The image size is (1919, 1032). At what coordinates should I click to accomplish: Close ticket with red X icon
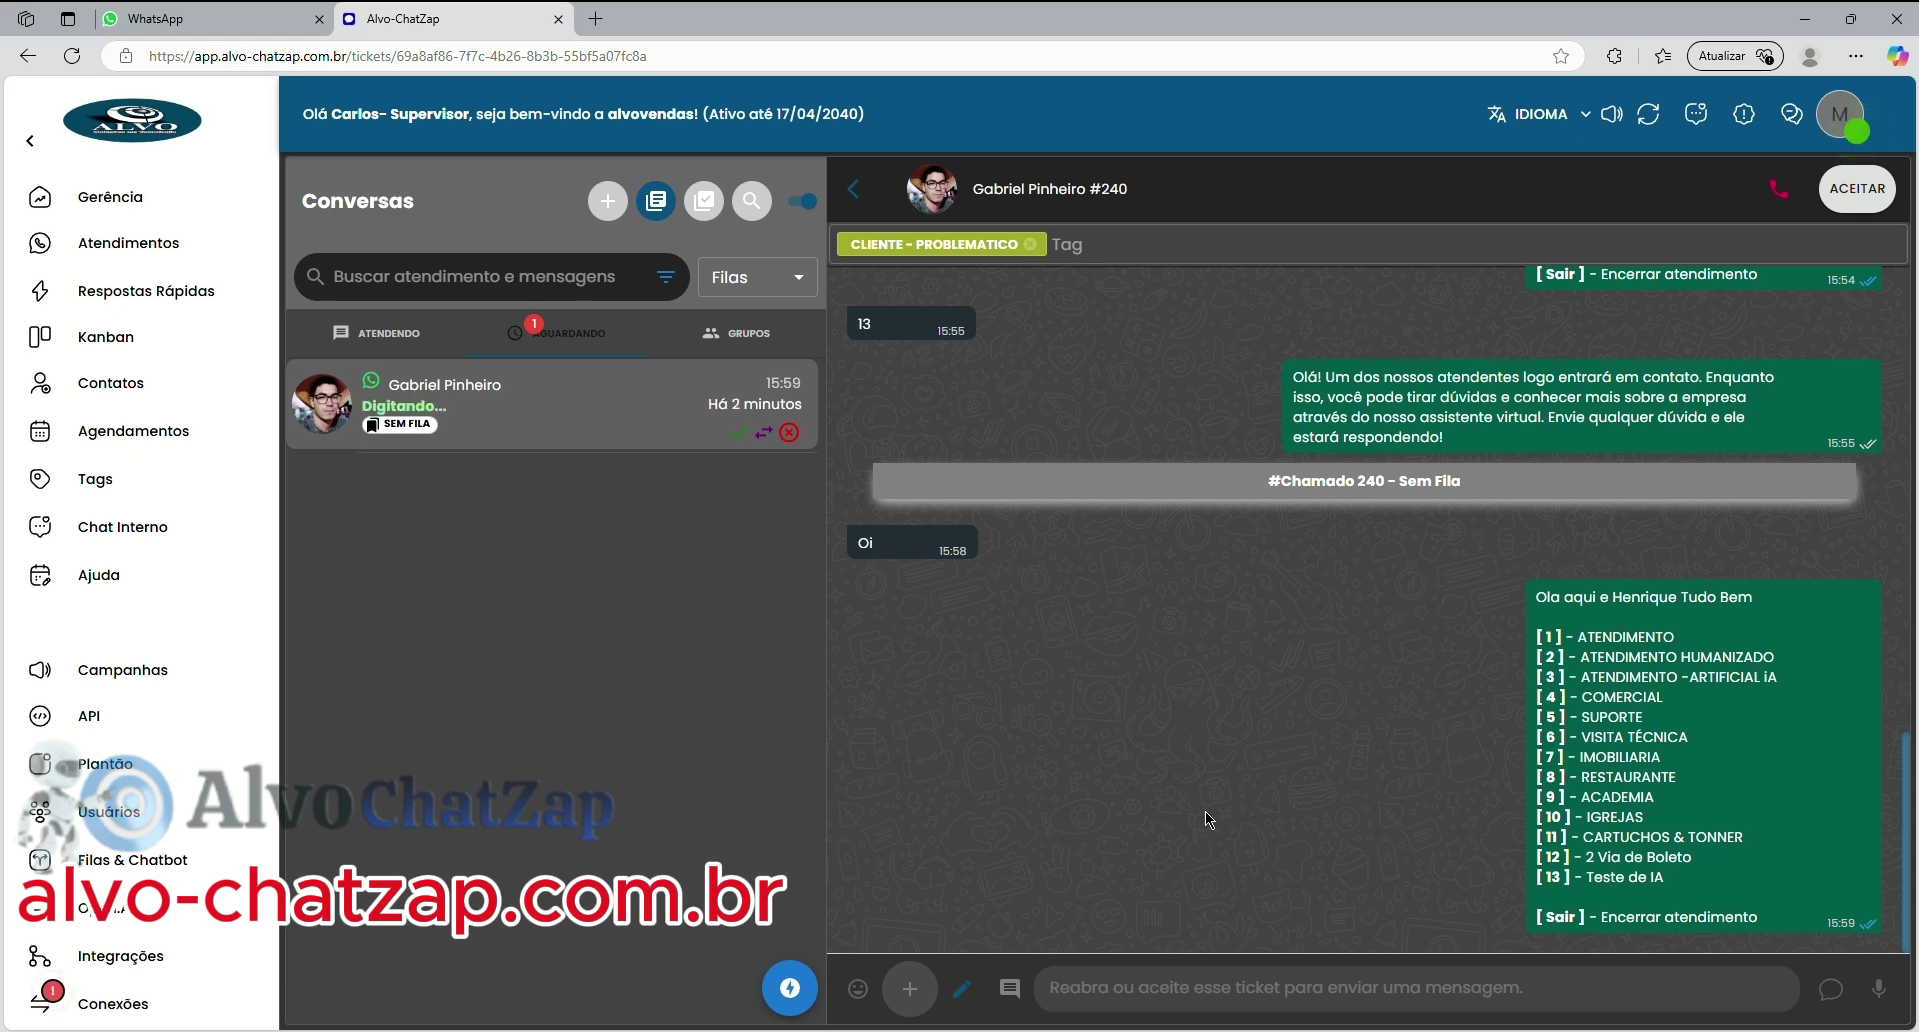coord(790,433)
